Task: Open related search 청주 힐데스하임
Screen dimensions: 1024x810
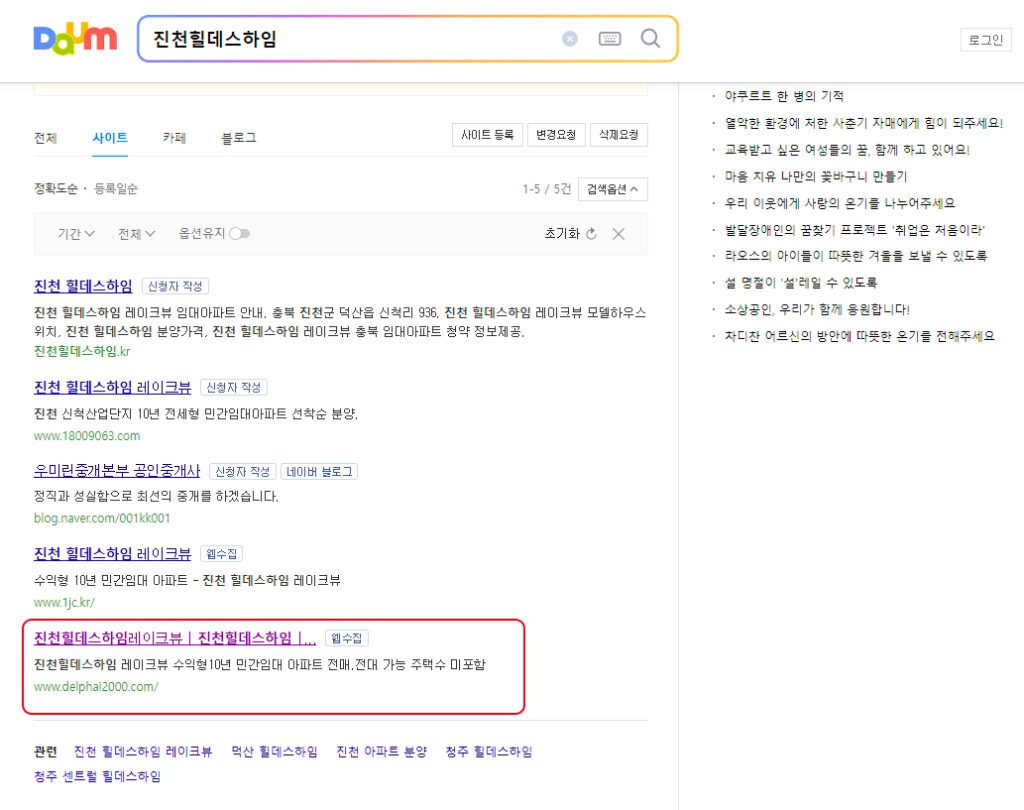Action: [x=488, y=752]
